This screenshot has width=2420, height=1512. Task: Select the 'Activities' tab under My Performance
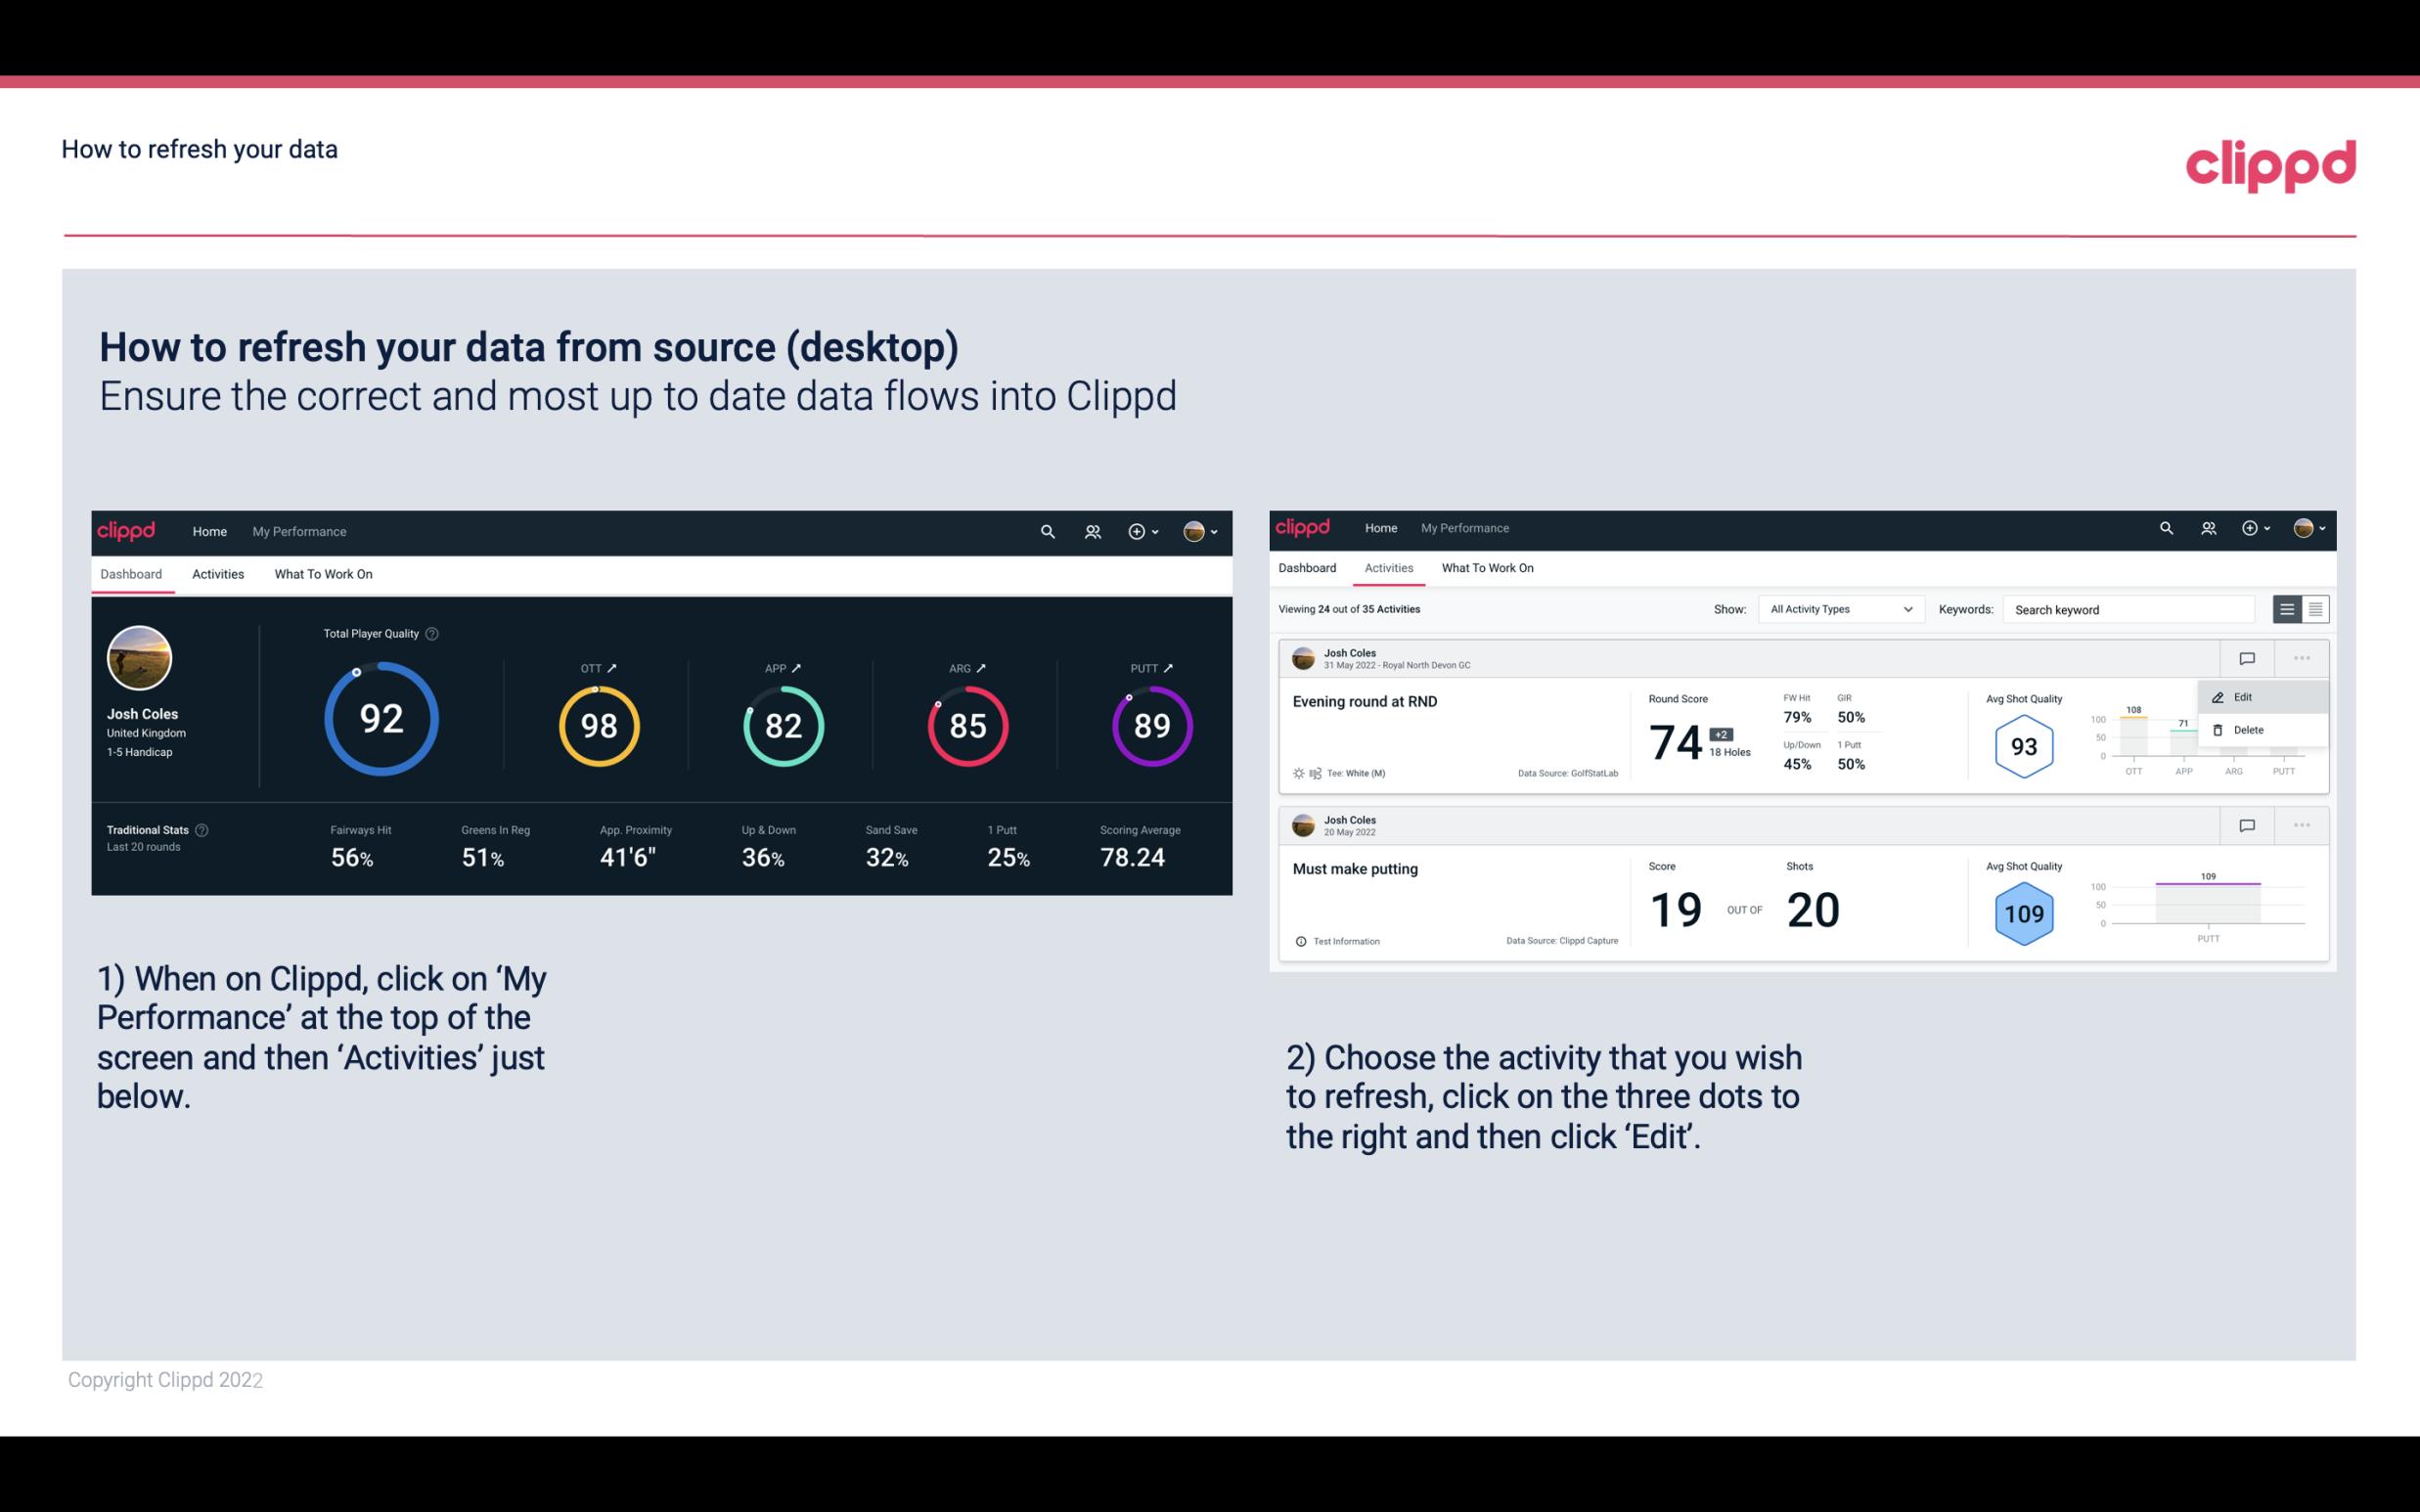(x=218, y=573)
